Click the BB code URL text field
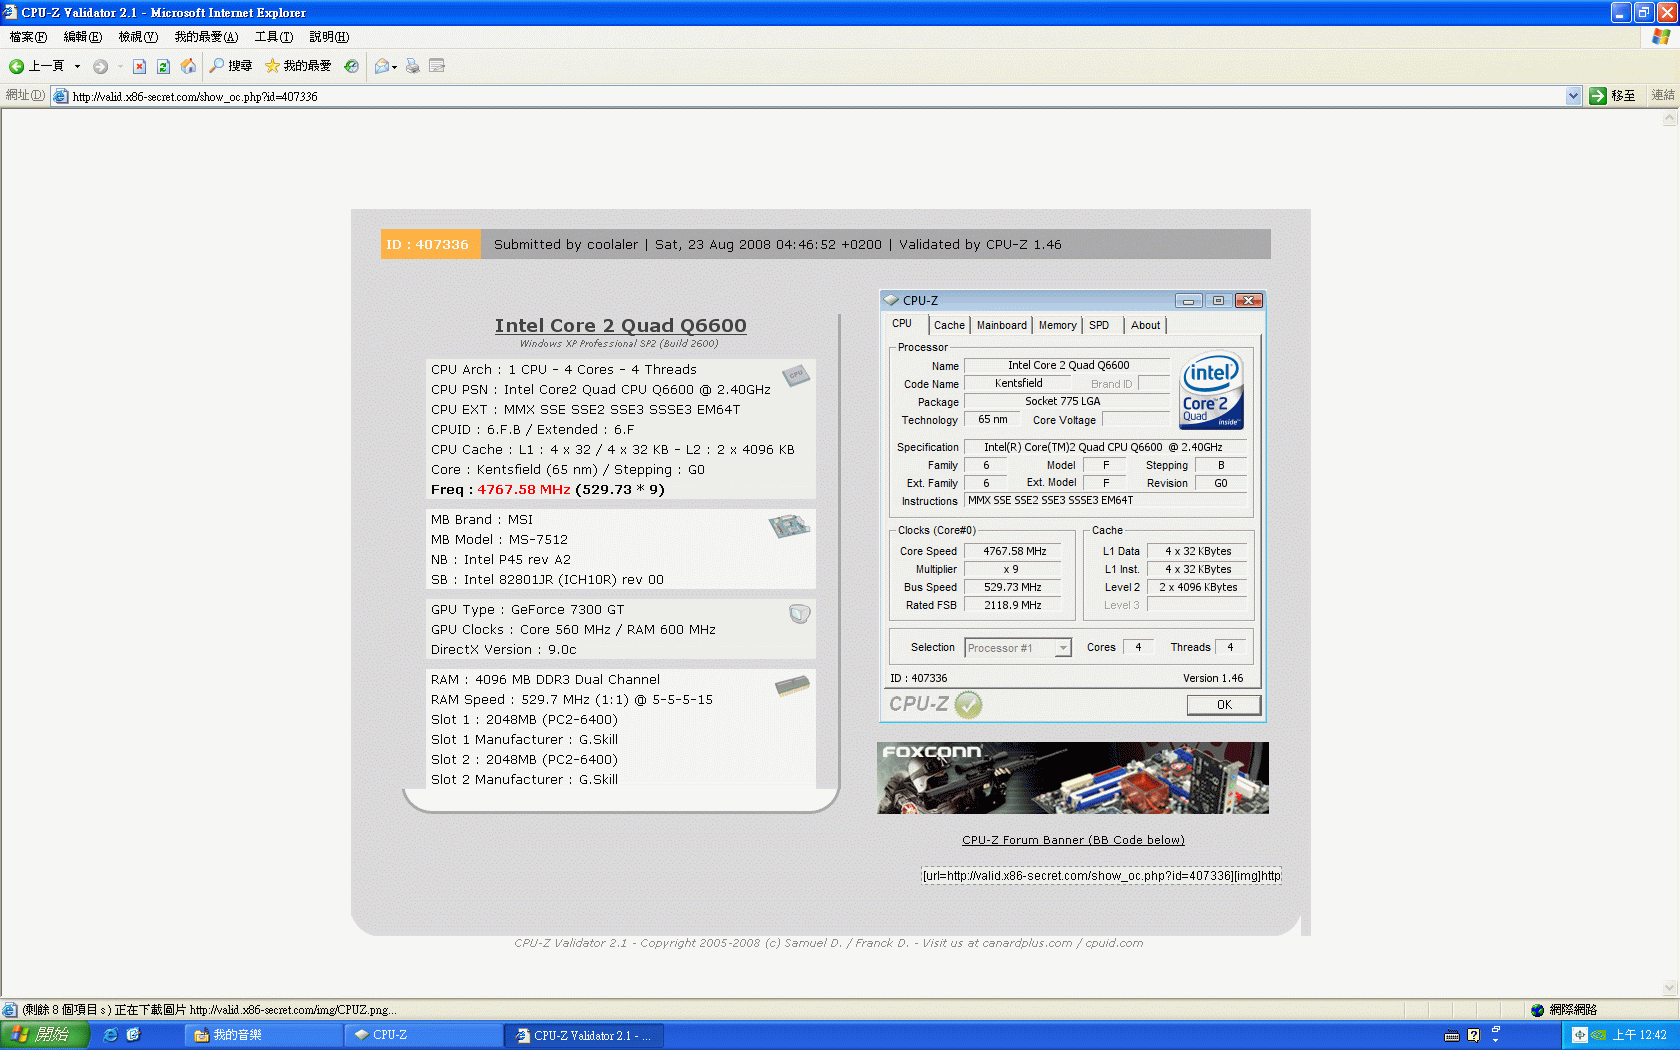The width and height of the screenshot is (1680, 1050). [x=1101, y=876]
